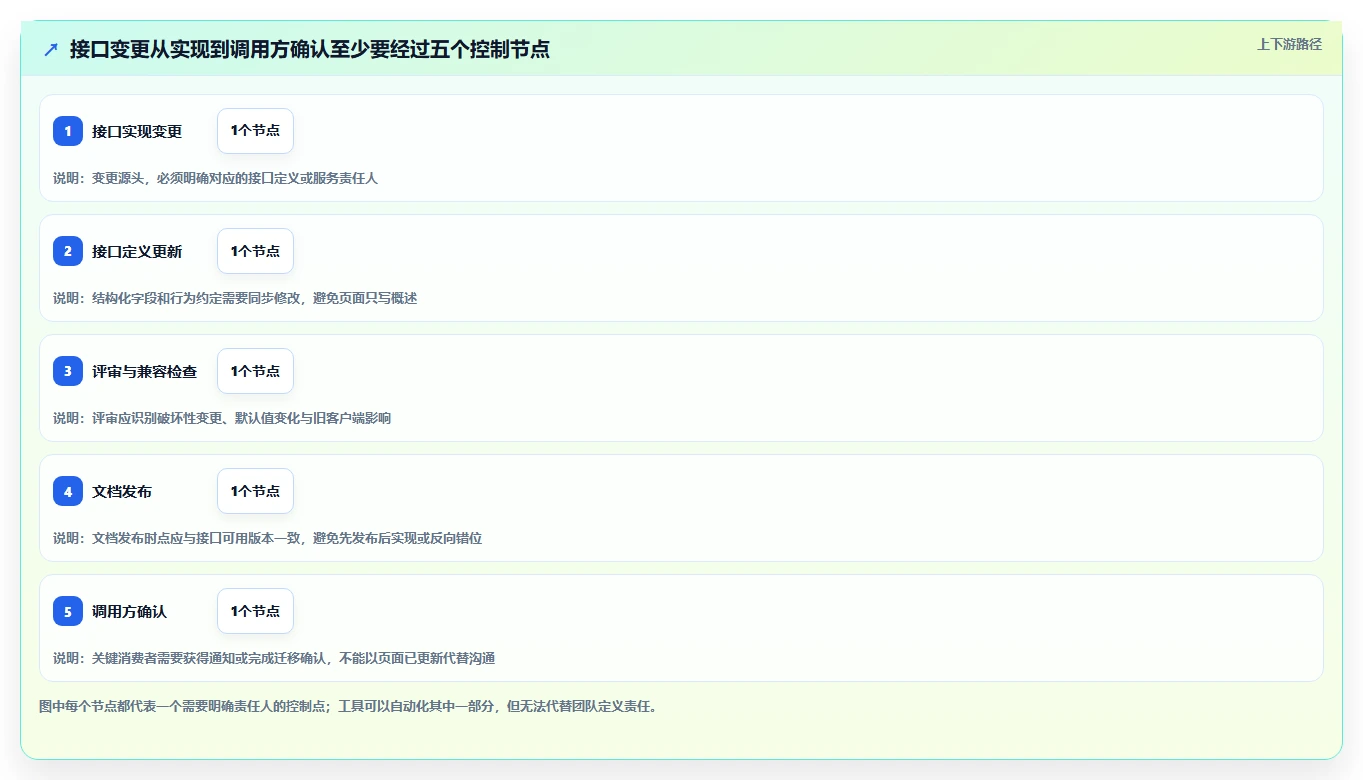Click the 1个节点 chip for 评审与兼容检查
The width and height of the screenshot is (1363, 780).
point(255,371)
